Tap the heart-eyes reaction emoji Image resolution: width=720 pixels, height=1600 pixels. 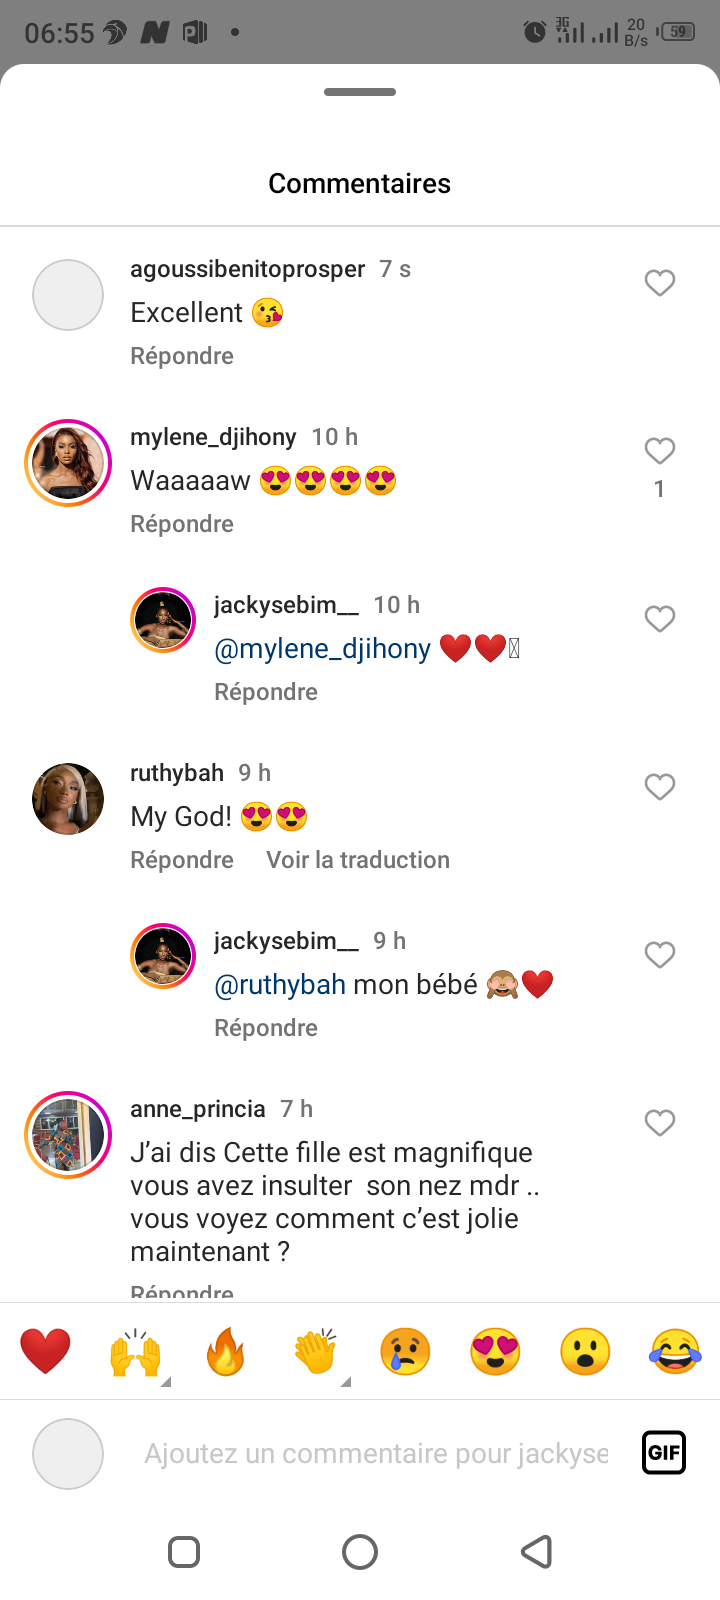point(495,1352)
